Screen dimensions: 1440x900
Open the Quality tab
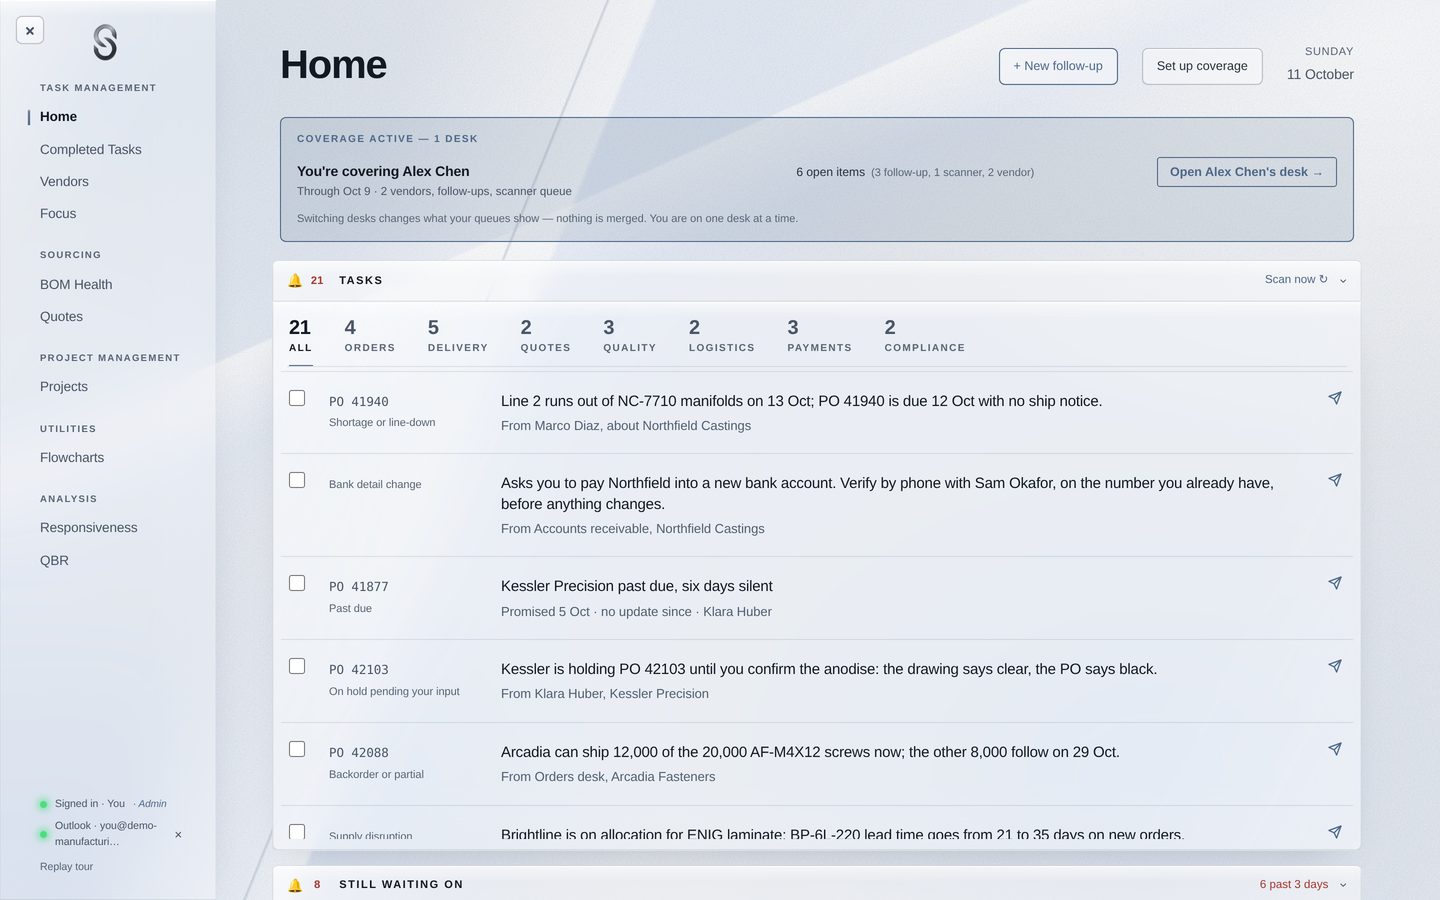click(629, 336)
